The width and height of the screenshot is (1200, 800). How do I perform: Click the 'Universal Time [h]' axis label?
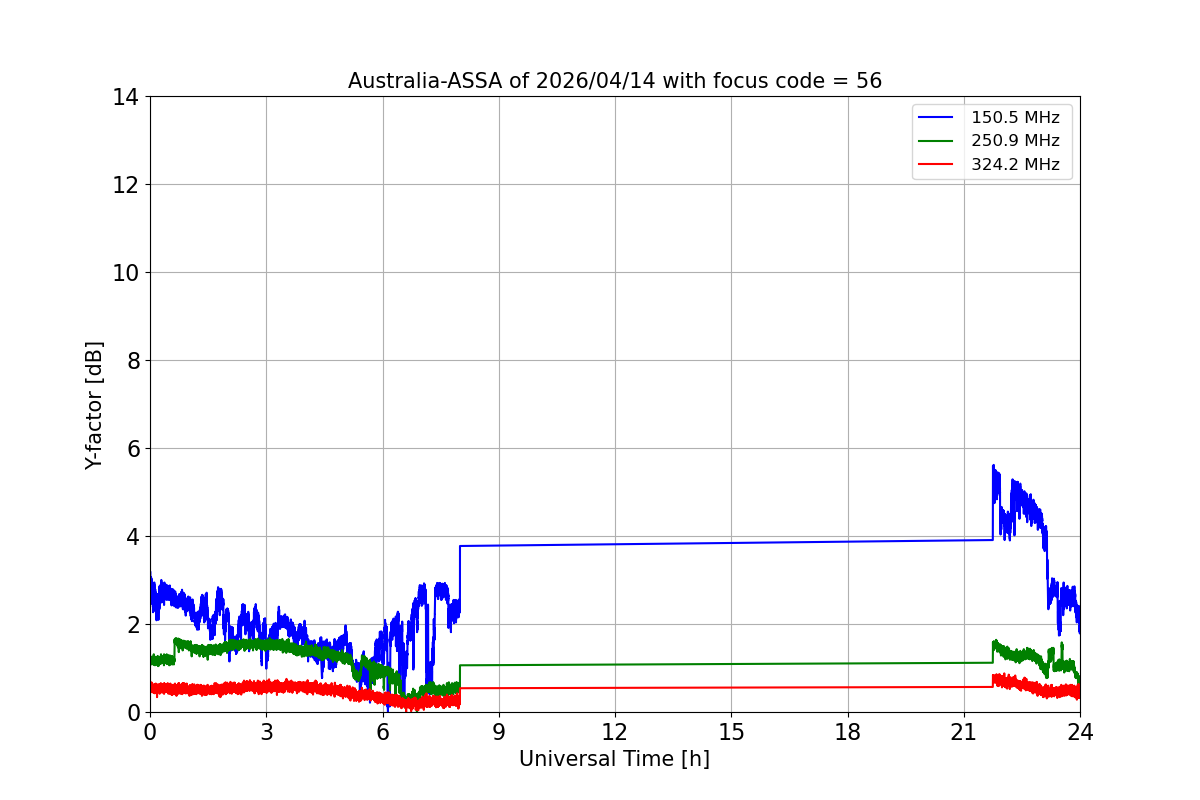point(614,759)
